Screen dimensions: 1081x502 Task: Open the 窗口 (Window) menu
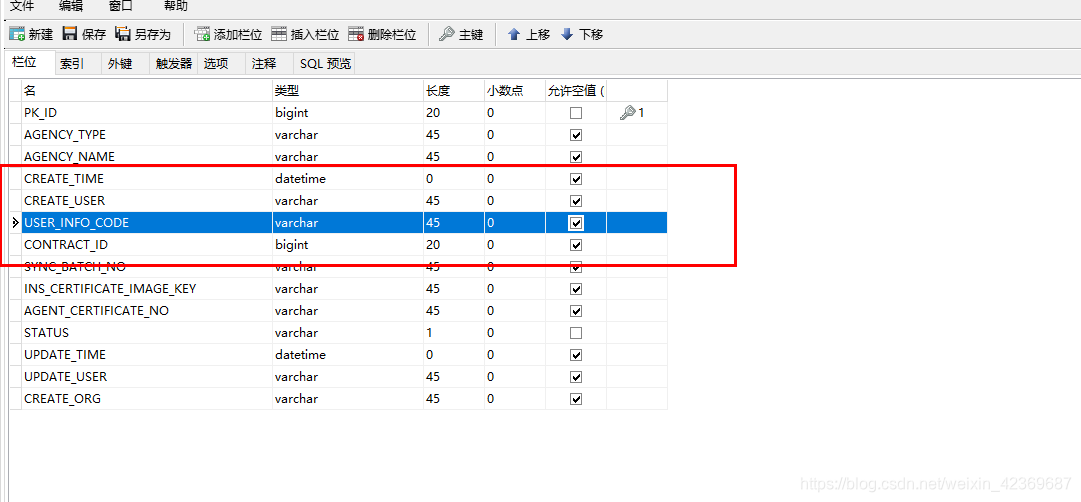121,7
